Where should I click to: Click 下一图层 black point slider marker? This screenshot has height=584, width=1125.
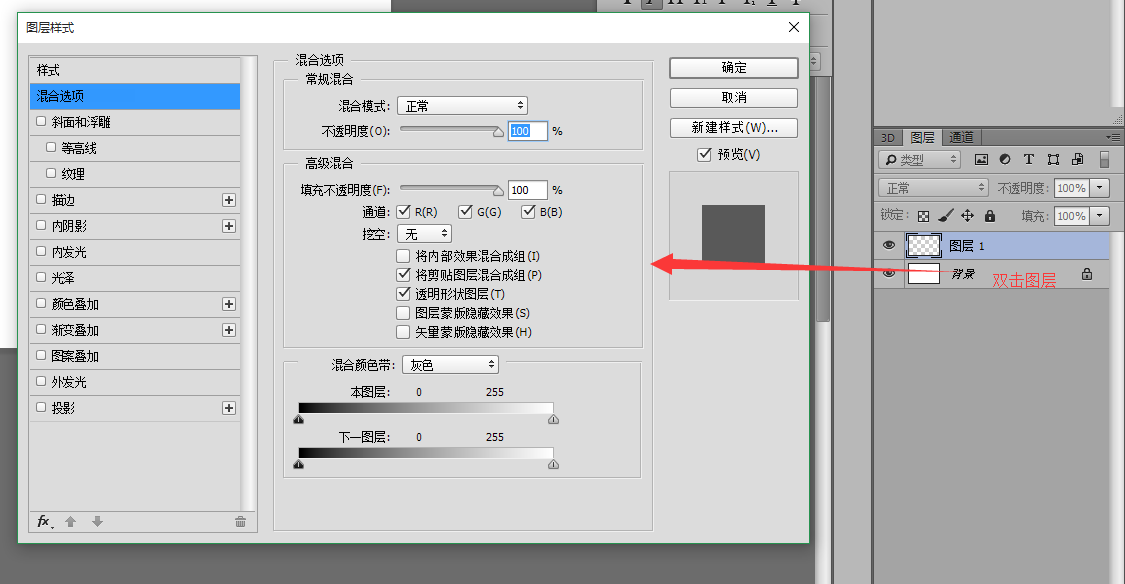click(298, 464)
